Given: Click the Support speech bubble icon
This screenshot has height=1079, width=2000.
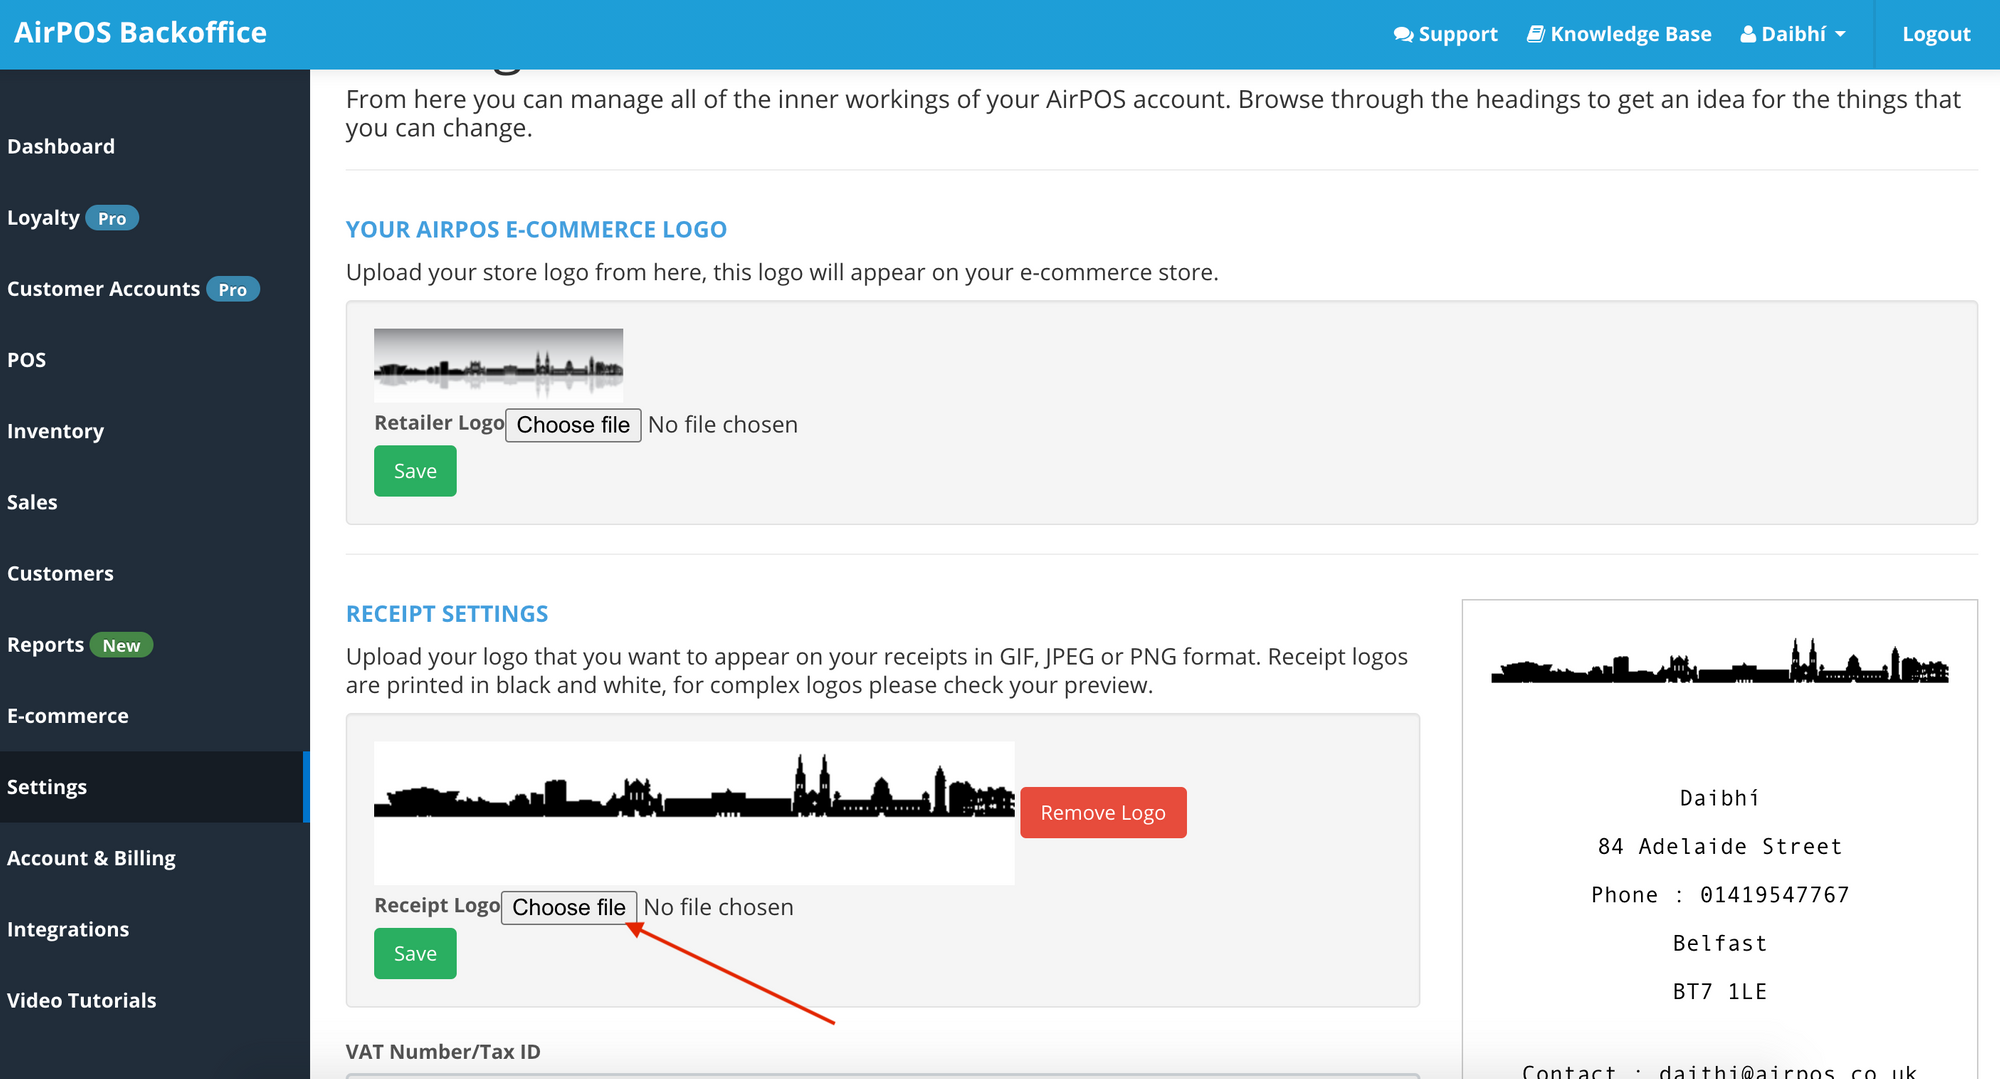Looking at the screenshot, I should click(1403, 35).
